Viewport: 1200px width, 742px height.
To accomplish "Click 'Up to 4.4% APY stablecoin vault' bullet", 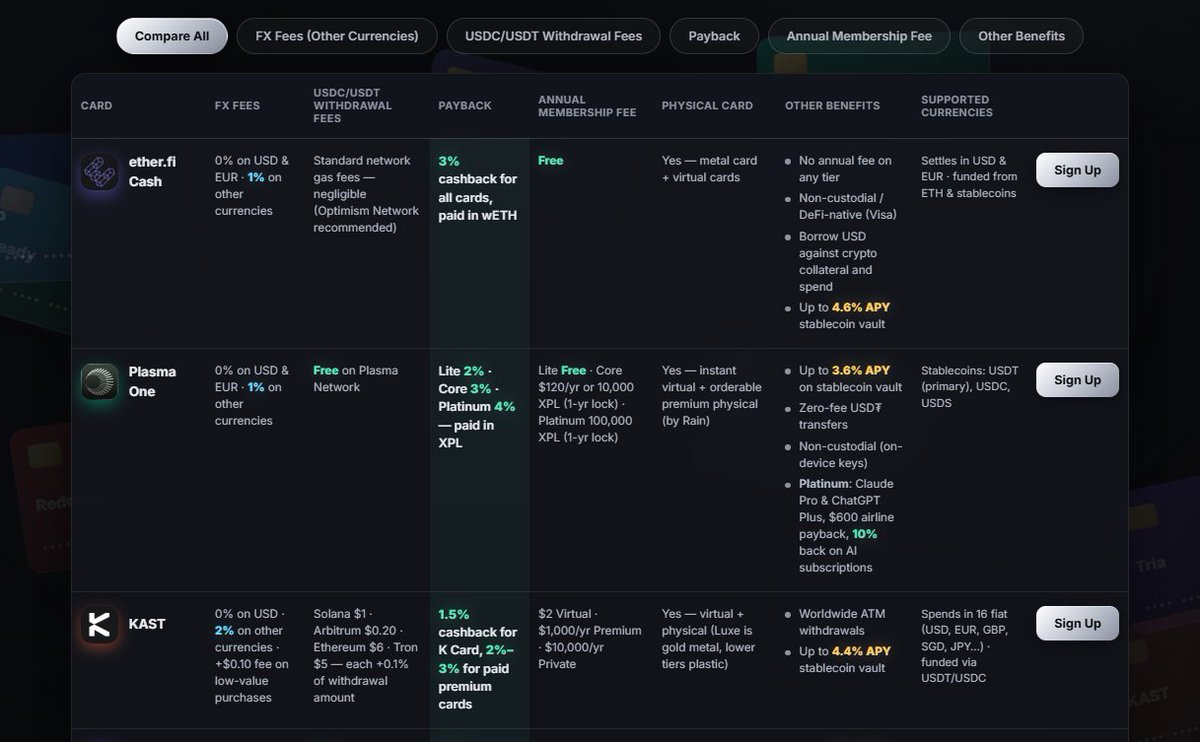I will [x=844, y=660].
